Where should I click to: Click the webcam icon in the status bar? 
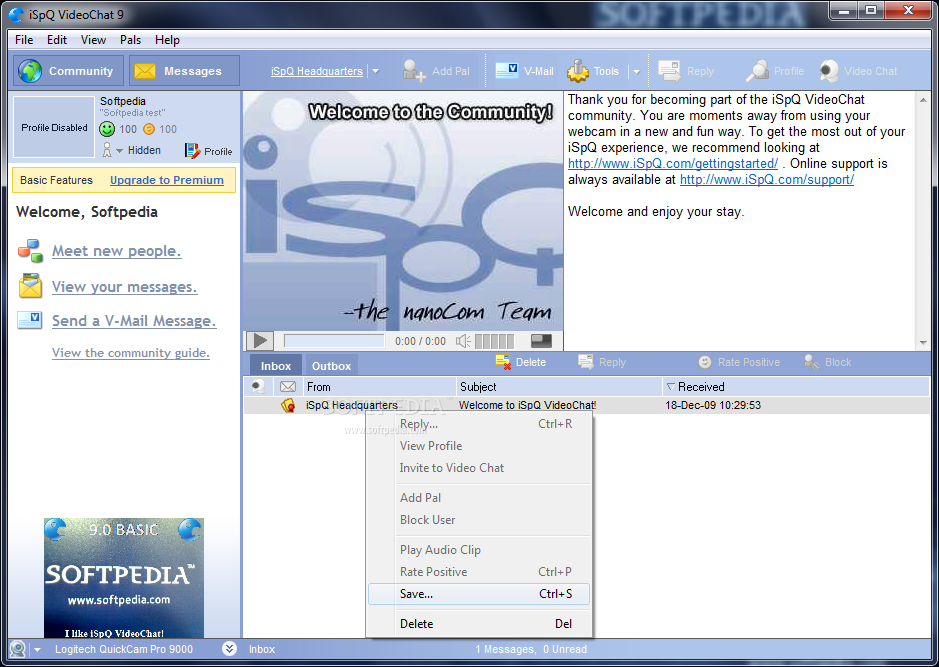(18, 649)
